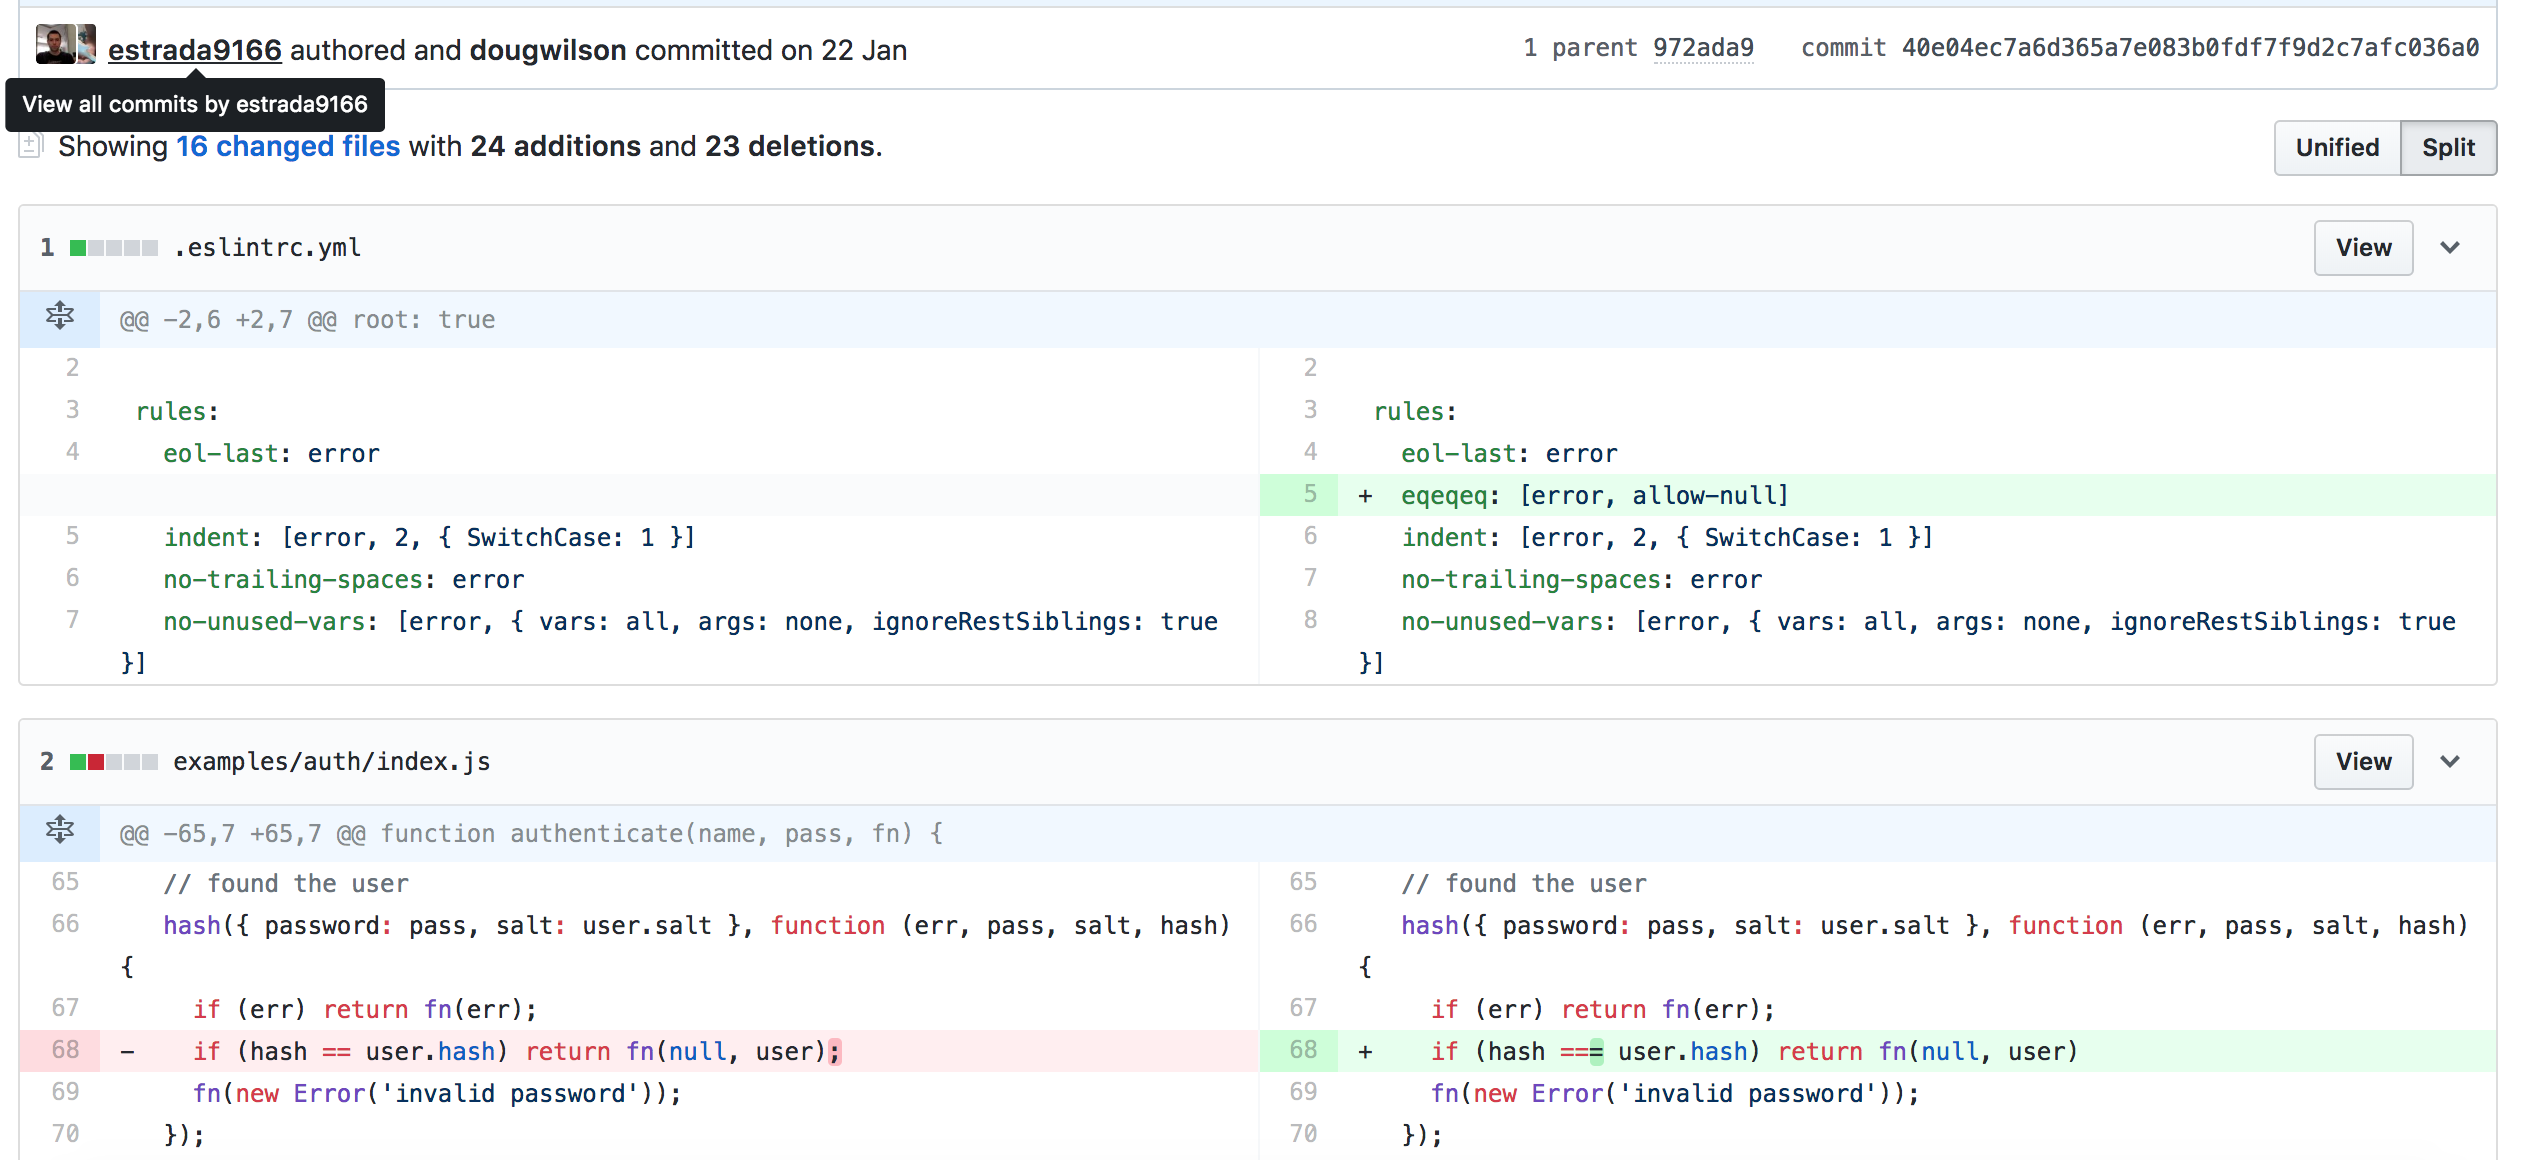Click line number 5 next to the eqeqeq addition
This screenshot has width=2522, height=1160.
click(1311, 494)
